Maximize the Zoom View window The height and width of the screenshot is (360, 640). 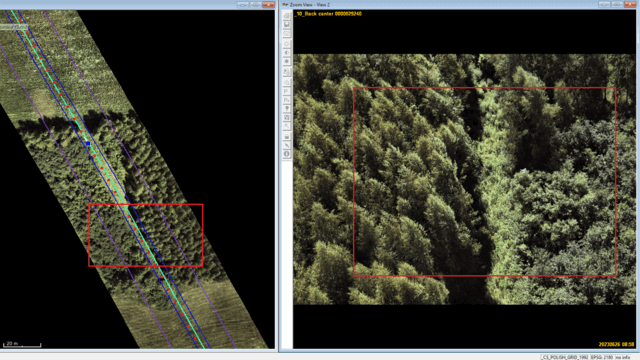pos(617,4)
